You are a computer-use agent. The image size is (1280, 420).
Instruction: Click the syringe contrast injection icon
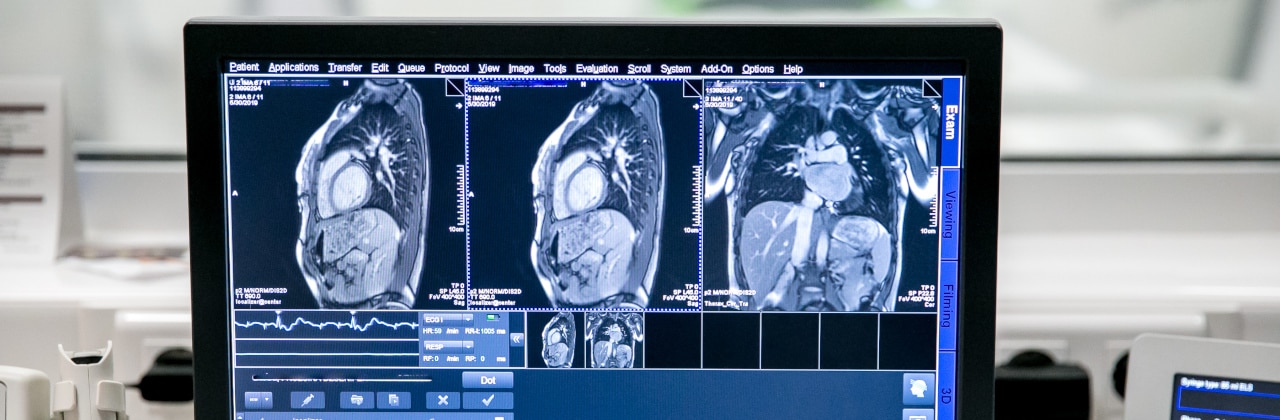(x=307, y=400)
